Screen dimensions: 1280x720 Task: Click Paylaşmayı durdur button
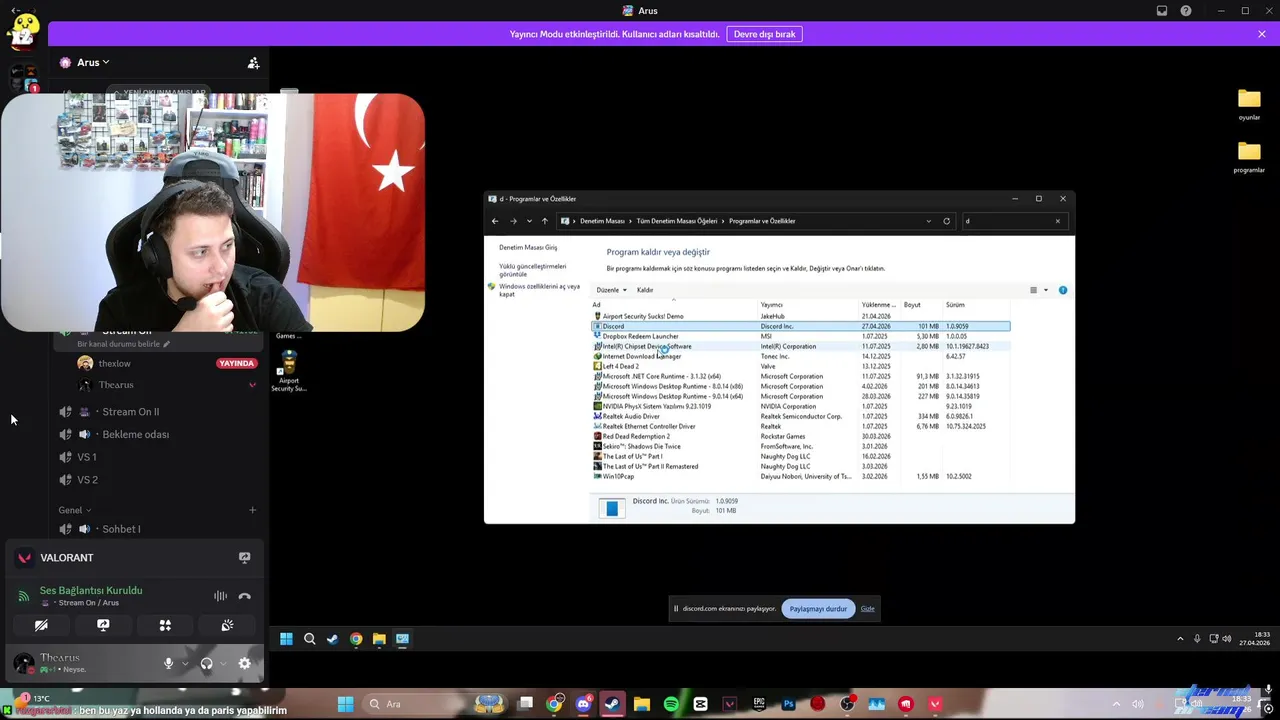(x=818, y=609)
